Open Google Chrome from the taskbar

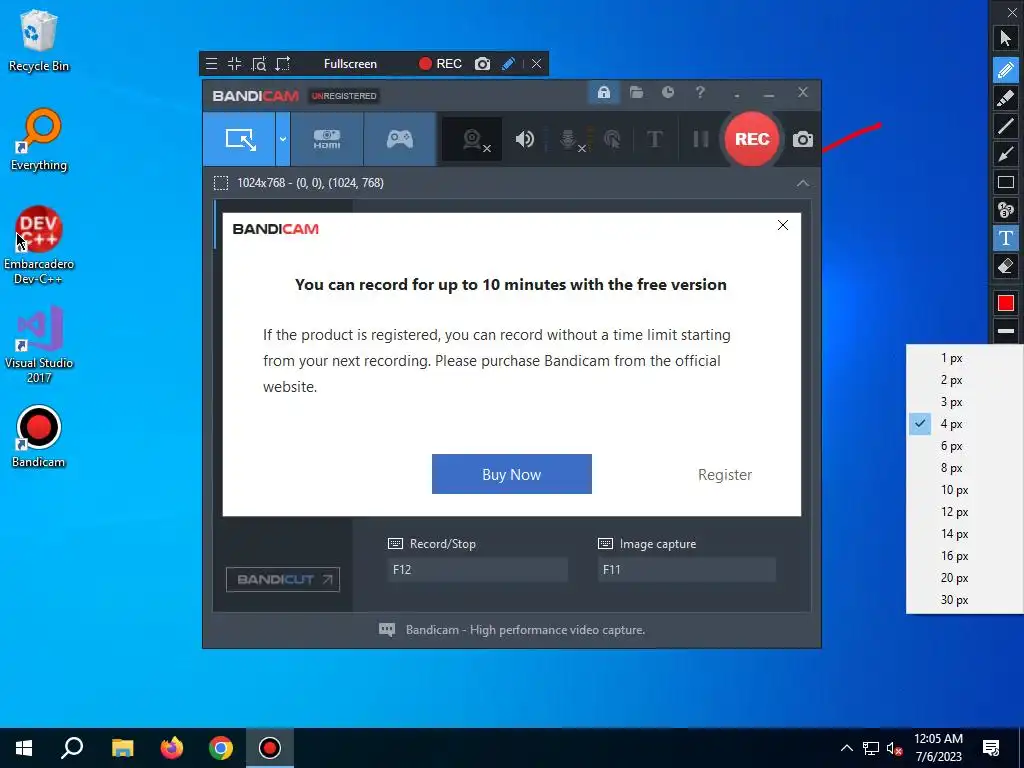[x=221, y=748]
